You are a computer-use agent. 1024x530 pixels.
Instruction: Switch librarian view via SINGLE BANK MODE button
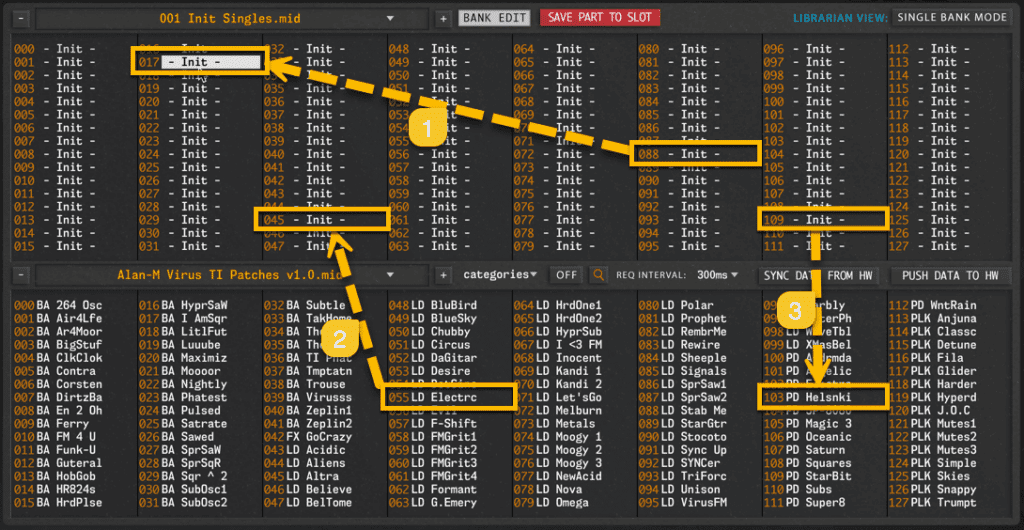tap(952, 18)
